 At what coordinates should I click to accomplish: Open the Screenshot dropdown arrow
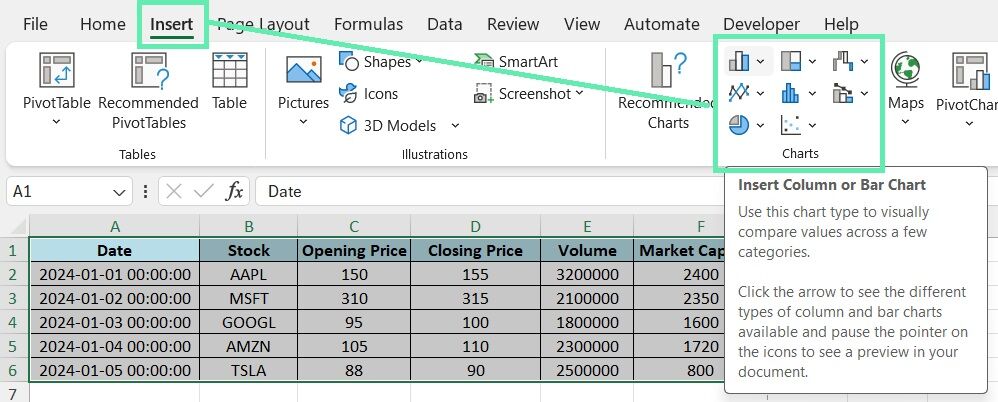[579, 94]
